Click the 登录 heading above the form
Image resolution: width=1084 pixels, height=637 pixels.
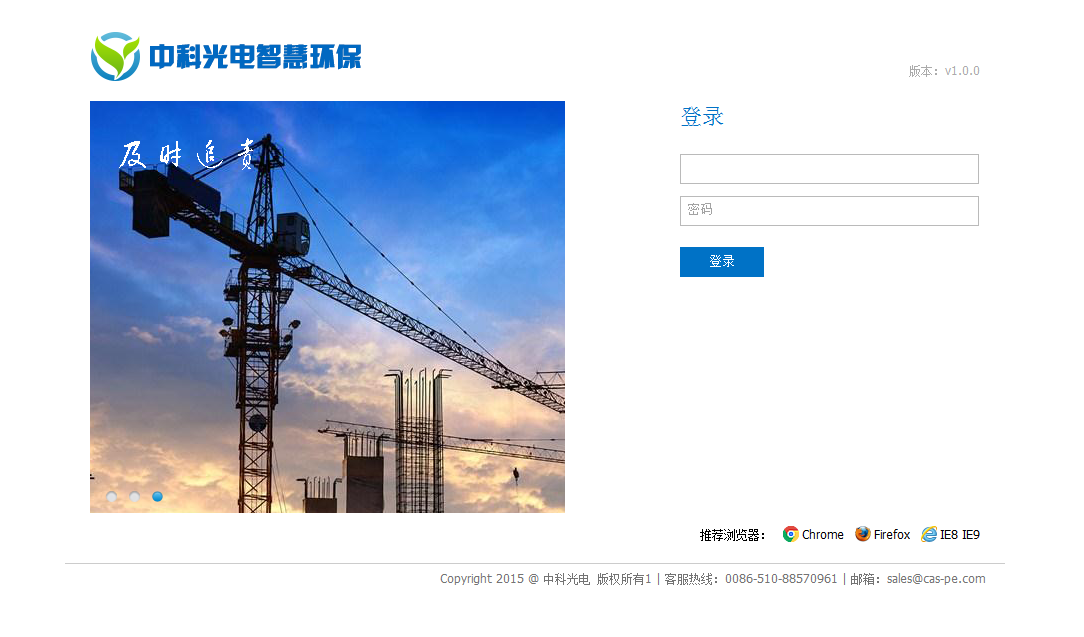[702, 116]
